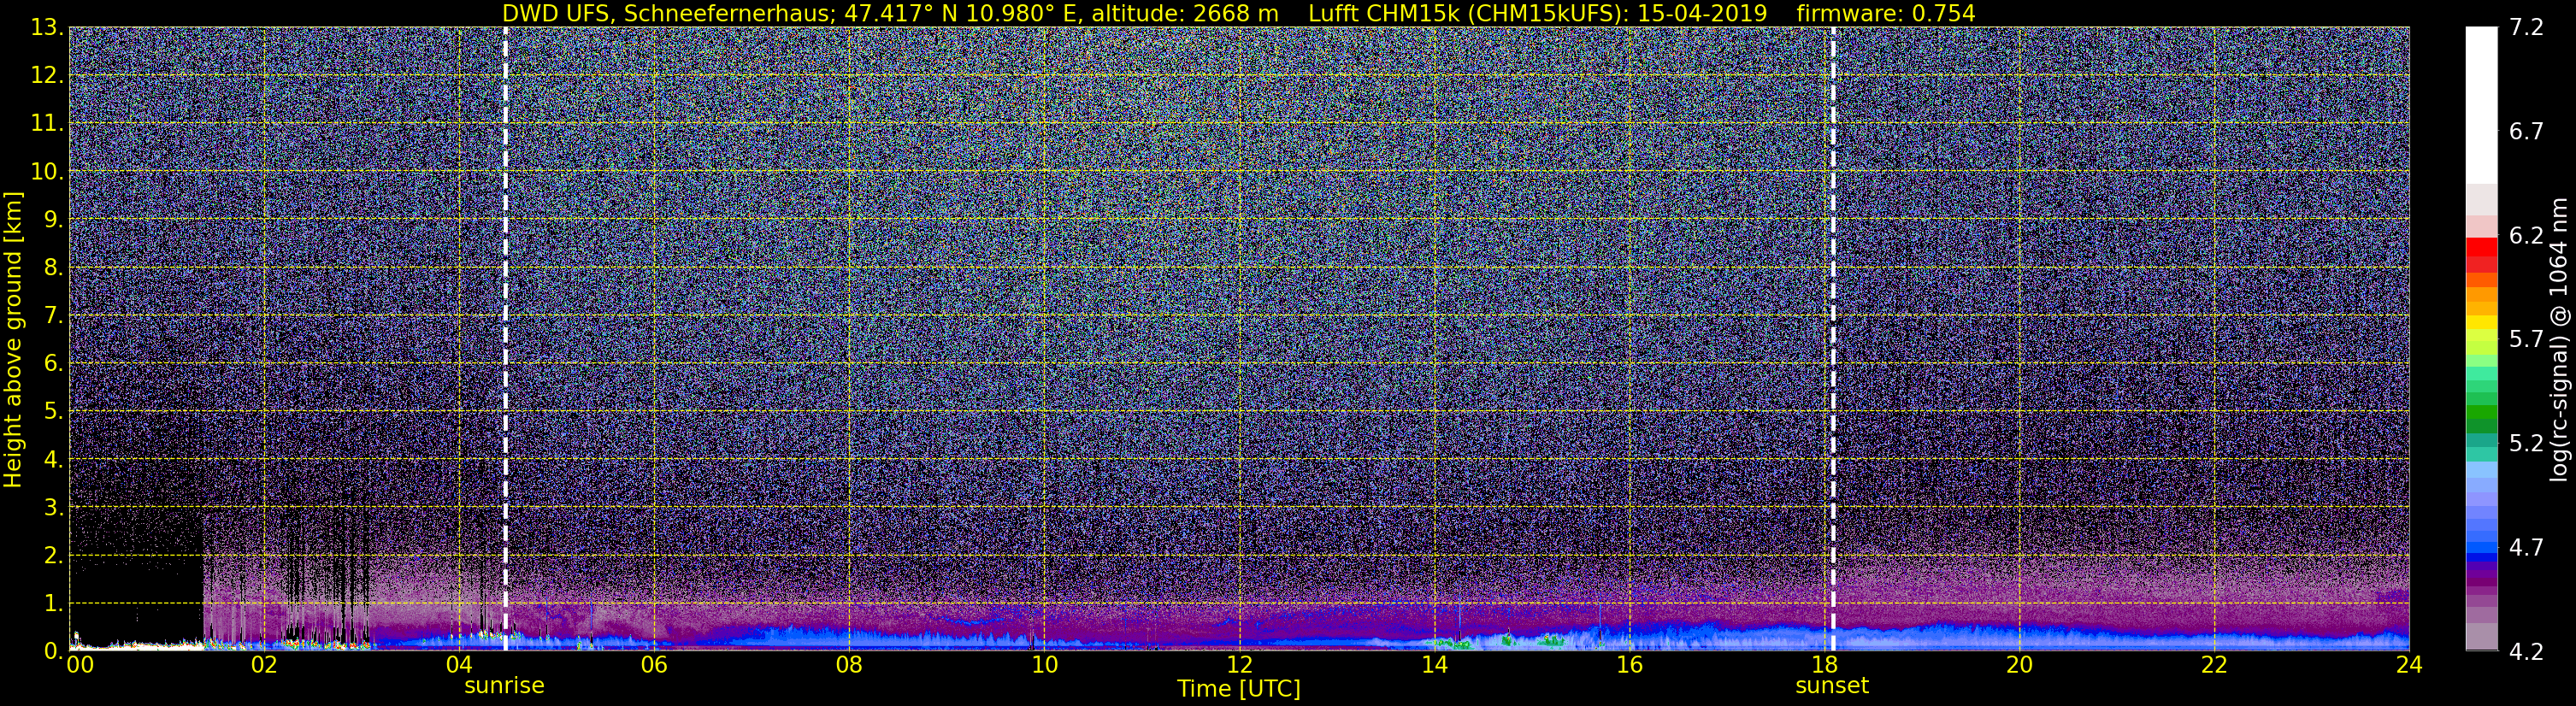Click the colorbar tick value '6.2'
This screenshot has height=706, width=2576.
[2526, 236]
